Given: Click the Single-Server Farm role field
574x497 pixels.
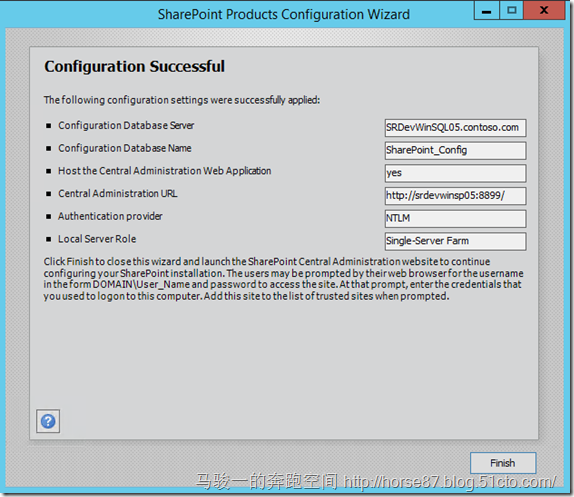Looking at the screenshot, I should [455, 241].
